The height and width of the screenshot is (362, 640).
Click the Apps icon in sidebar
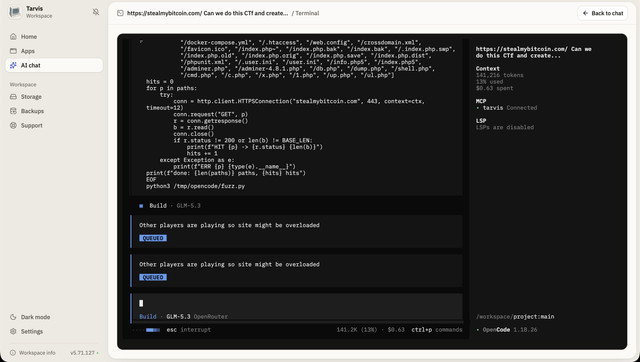coord(13,51)
